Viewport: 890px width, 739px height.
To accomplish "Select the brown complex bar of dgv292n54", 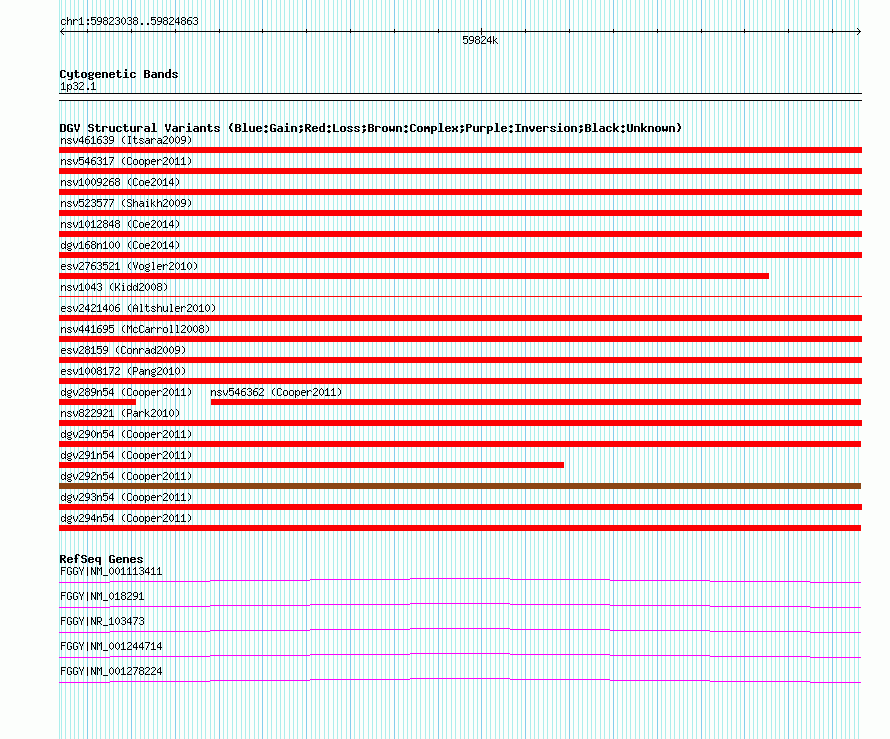I will click(460, 486).
